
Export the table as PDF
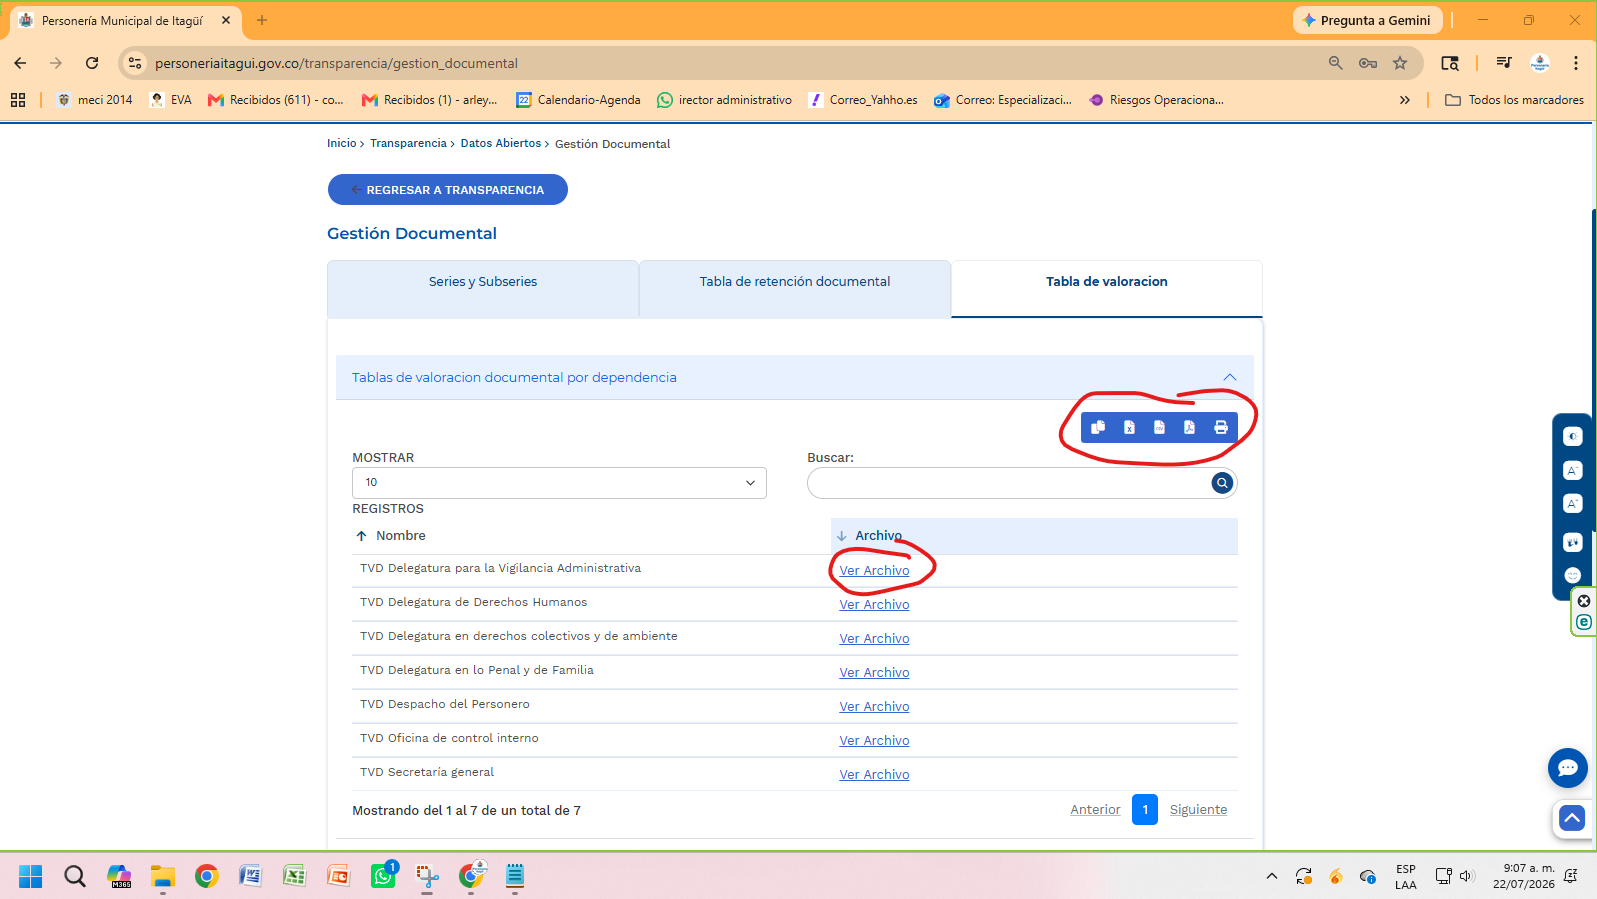click(1189, 427)
